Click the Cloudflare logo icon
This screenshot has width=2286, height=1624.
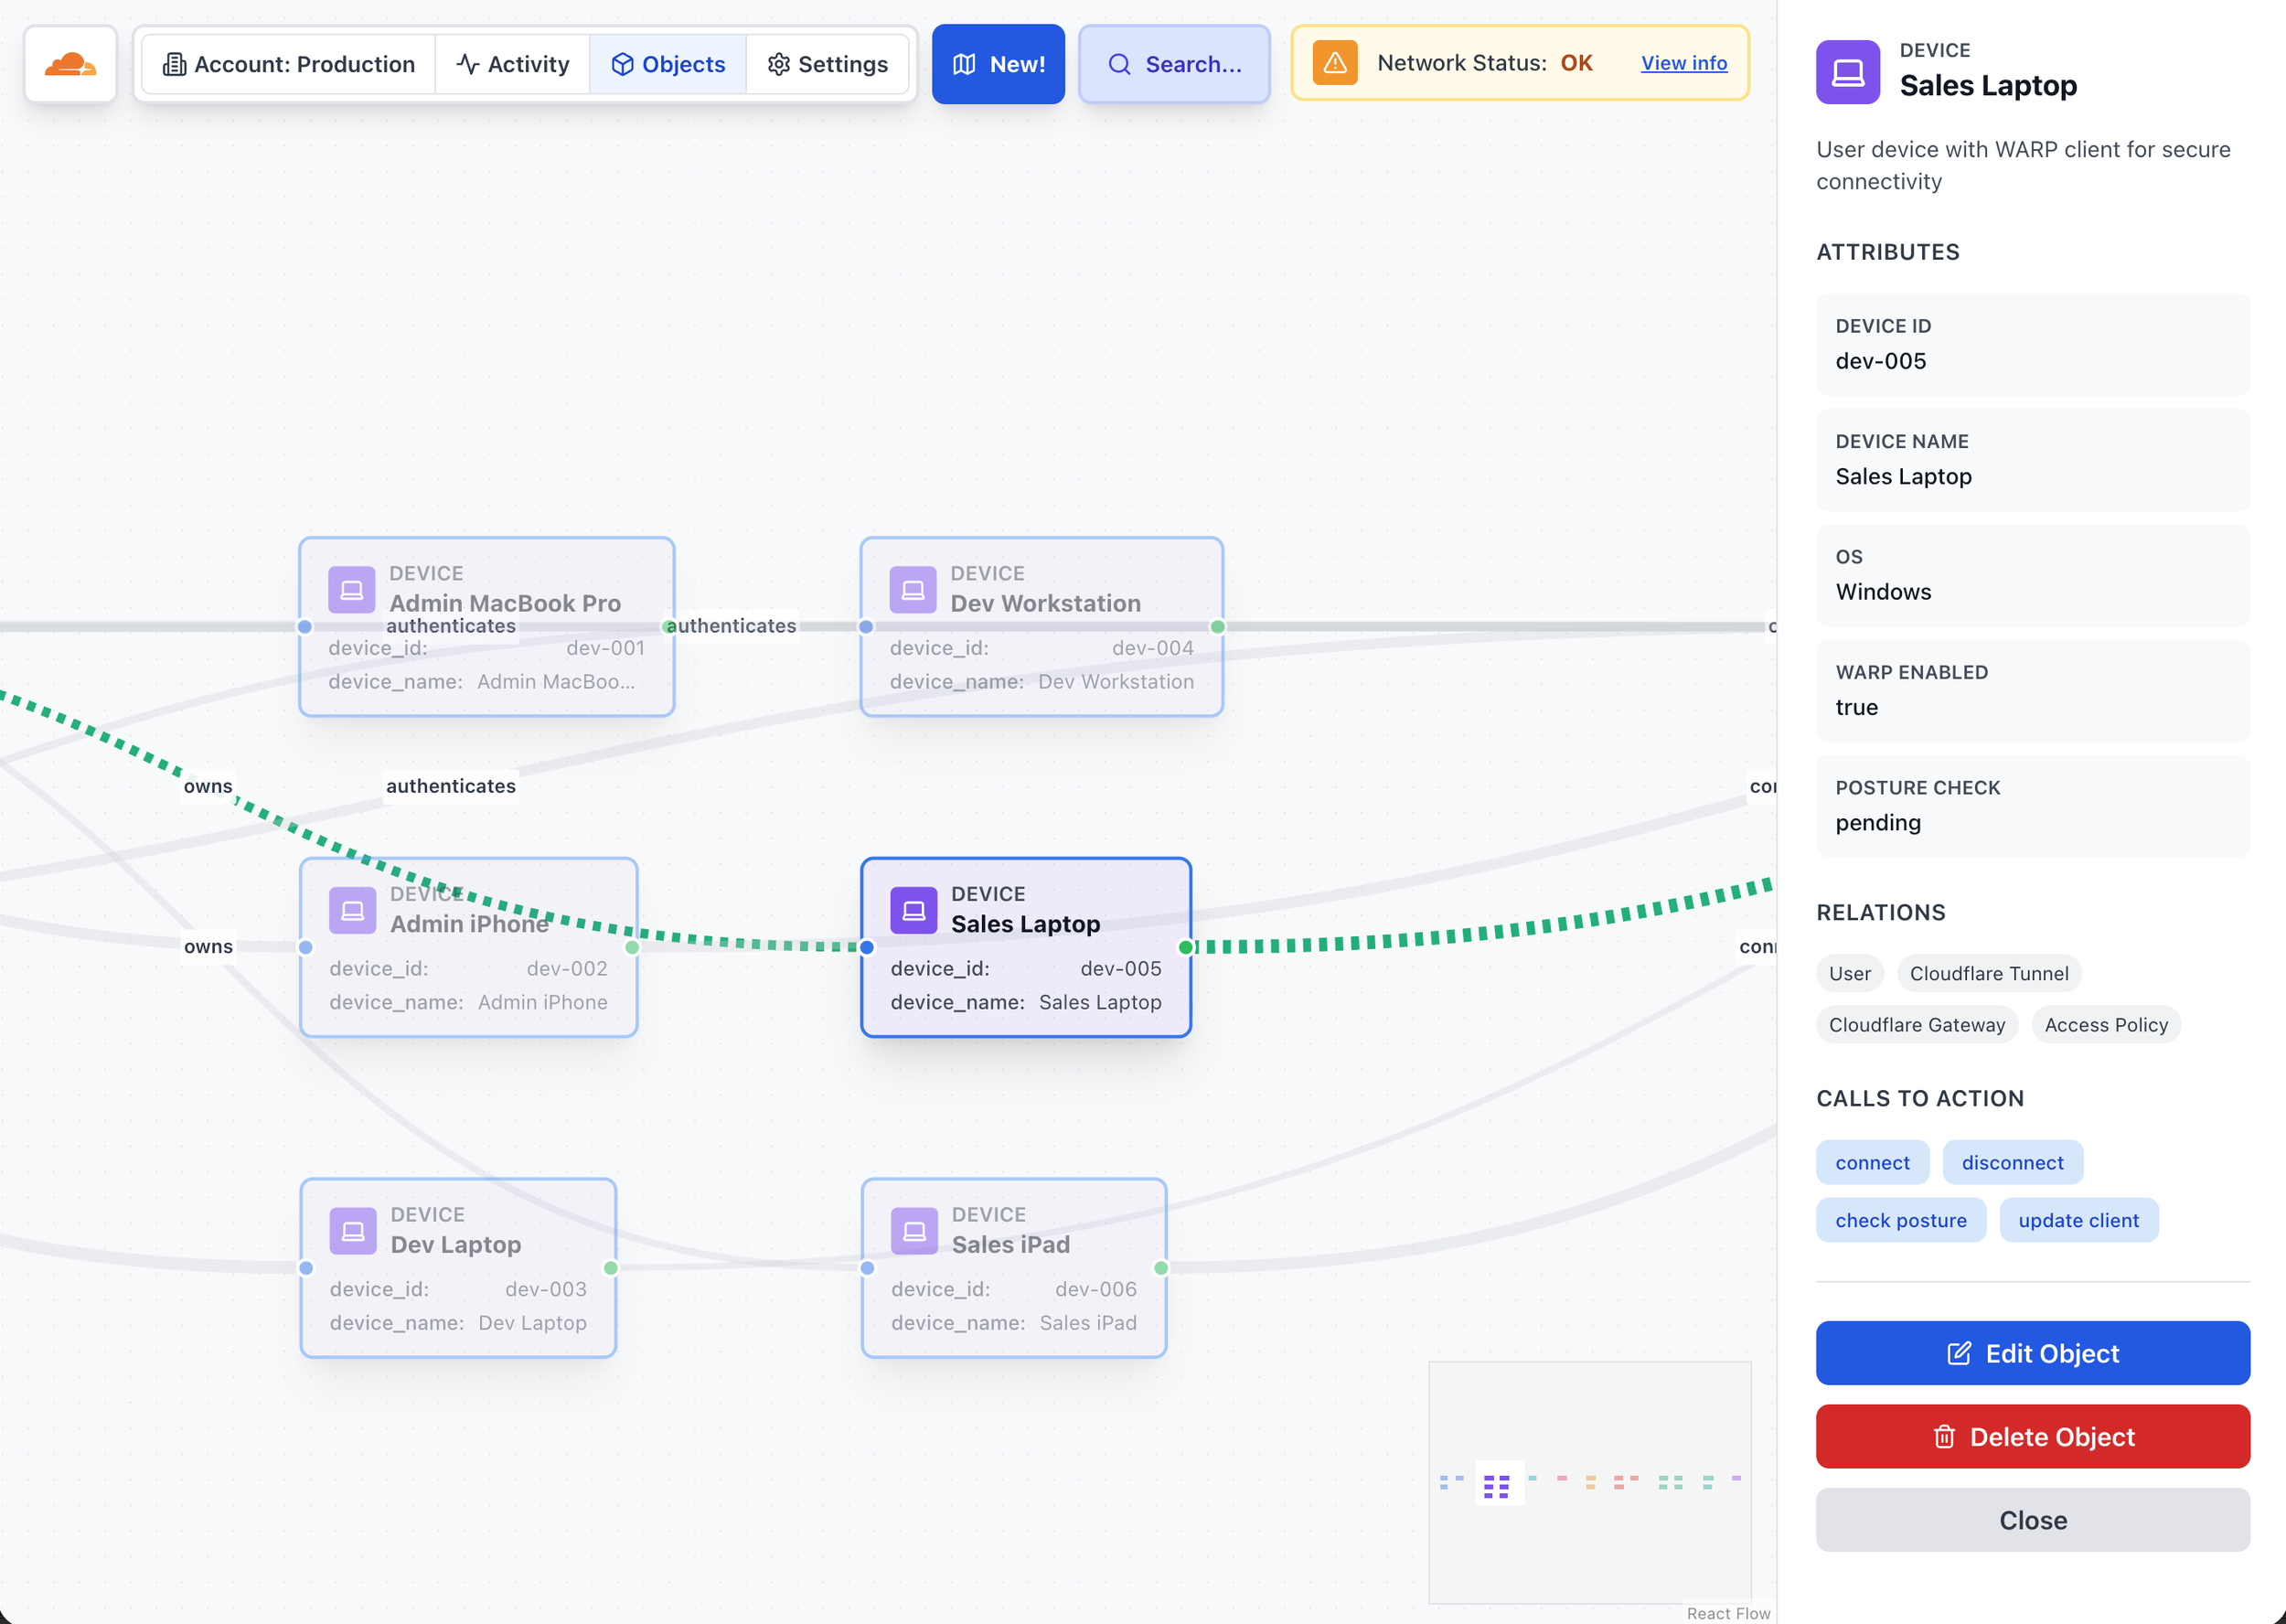(x=69, y=63)
